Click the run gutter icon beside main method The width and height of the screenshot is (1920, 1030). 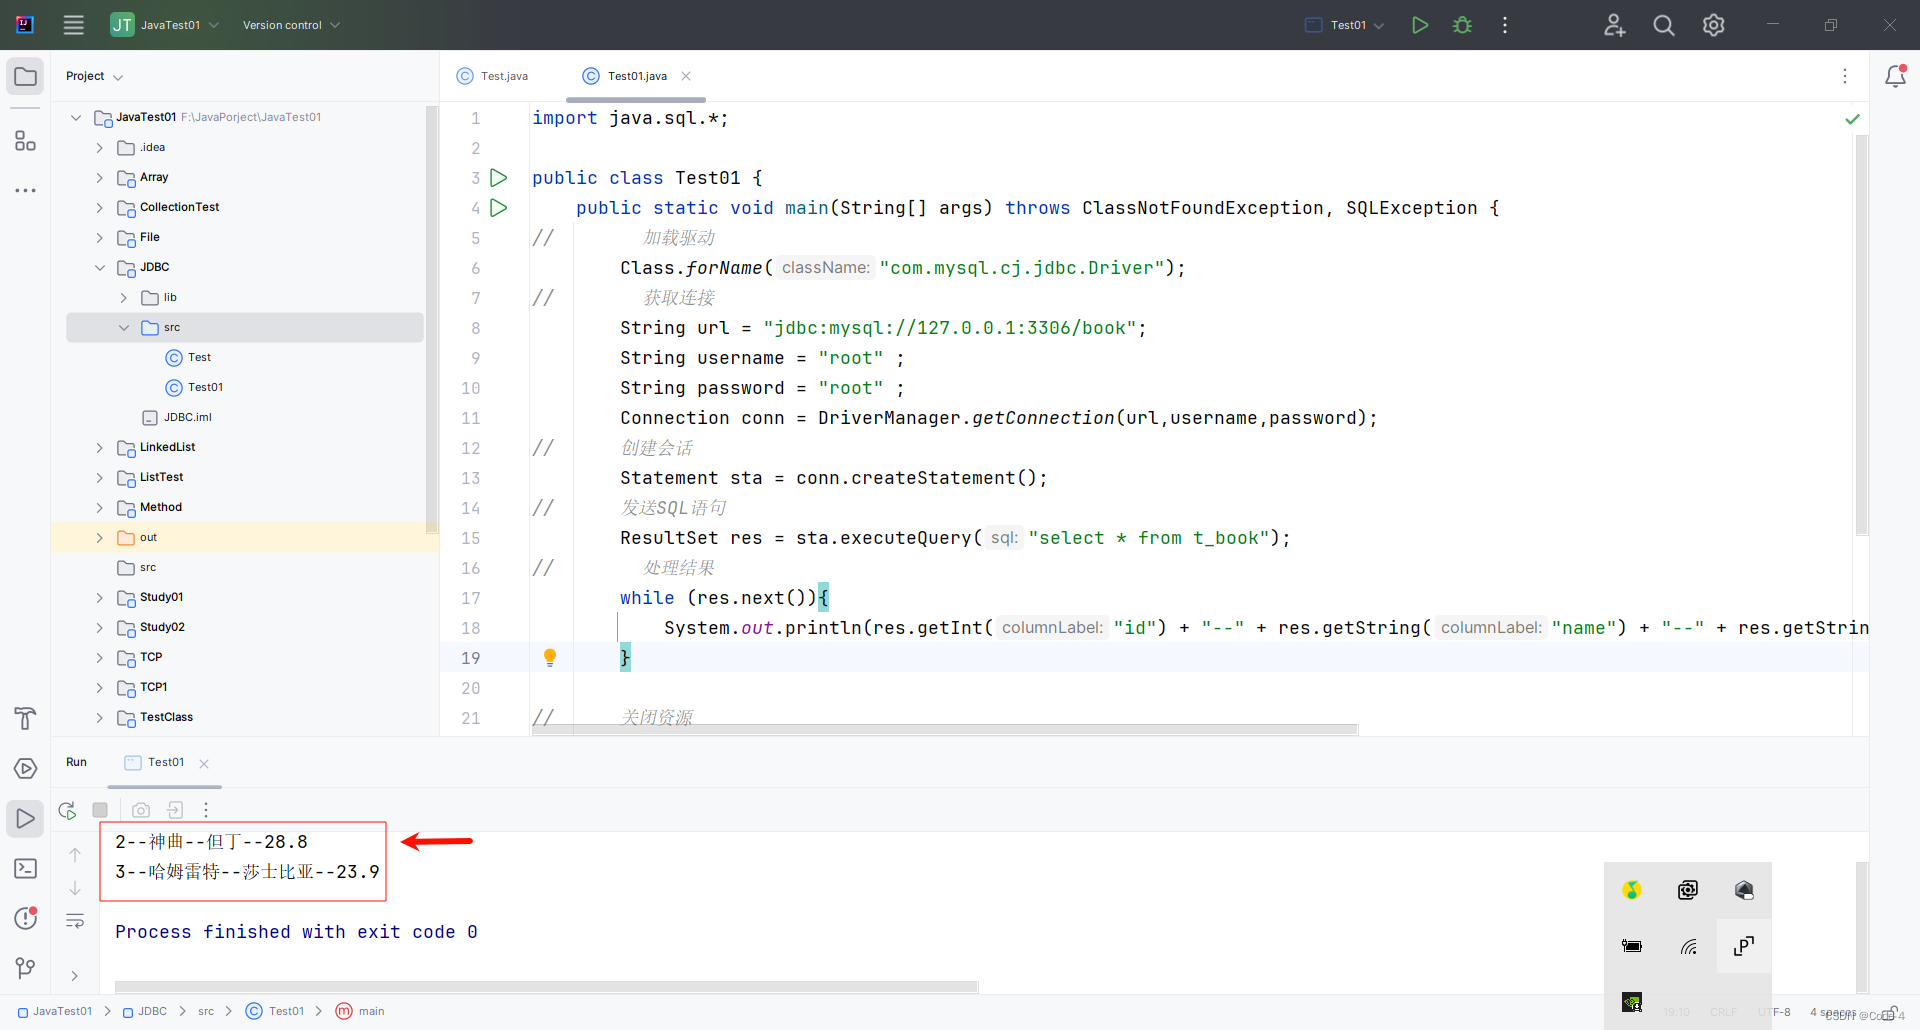coord(499,208)
